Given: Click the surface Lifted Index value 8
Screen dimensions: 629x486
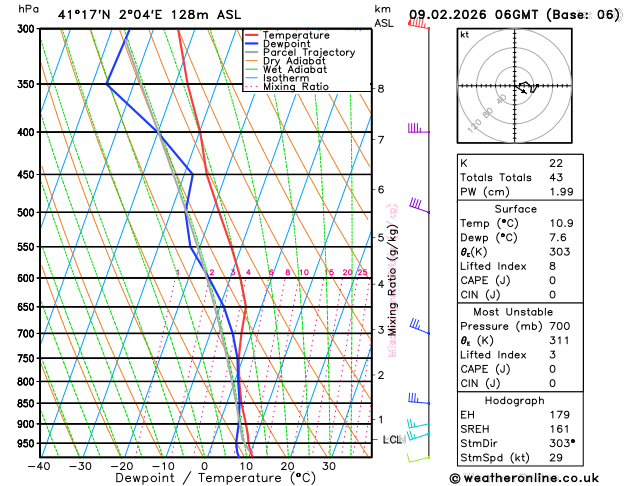Looking at the screenshot, I should coord(553,266).
